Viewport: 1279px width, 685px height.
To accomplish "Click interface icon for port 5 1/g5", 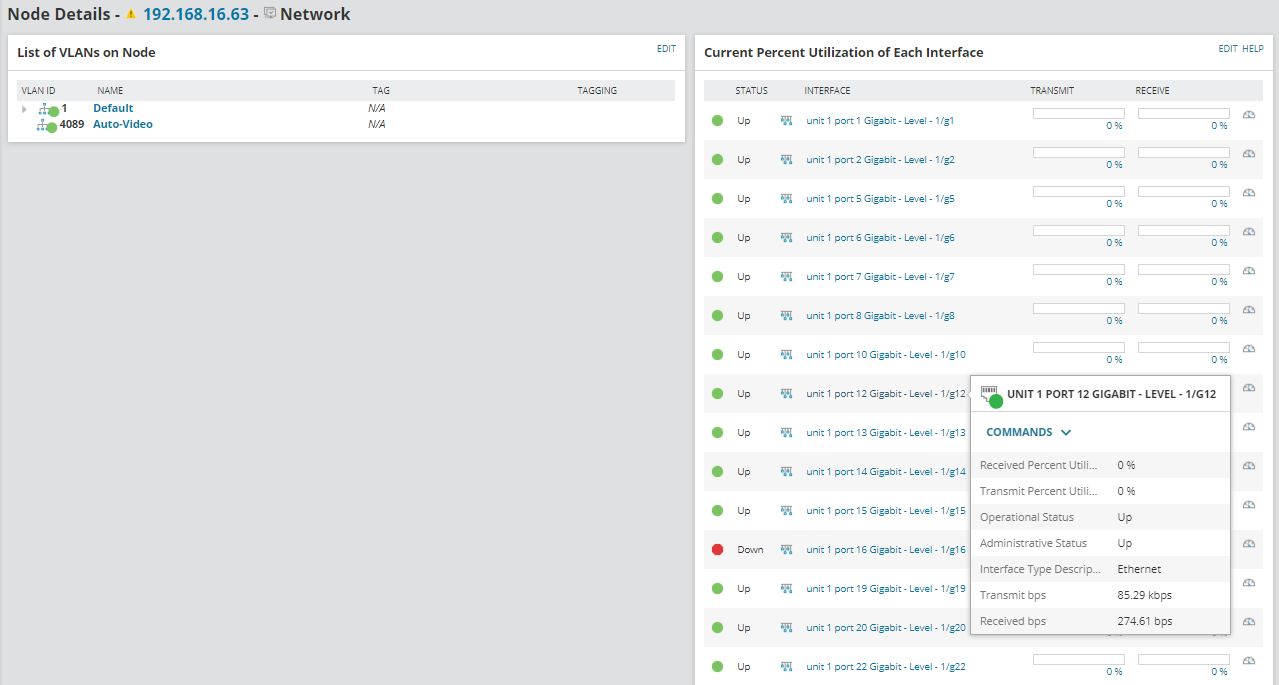I will 786,199.
